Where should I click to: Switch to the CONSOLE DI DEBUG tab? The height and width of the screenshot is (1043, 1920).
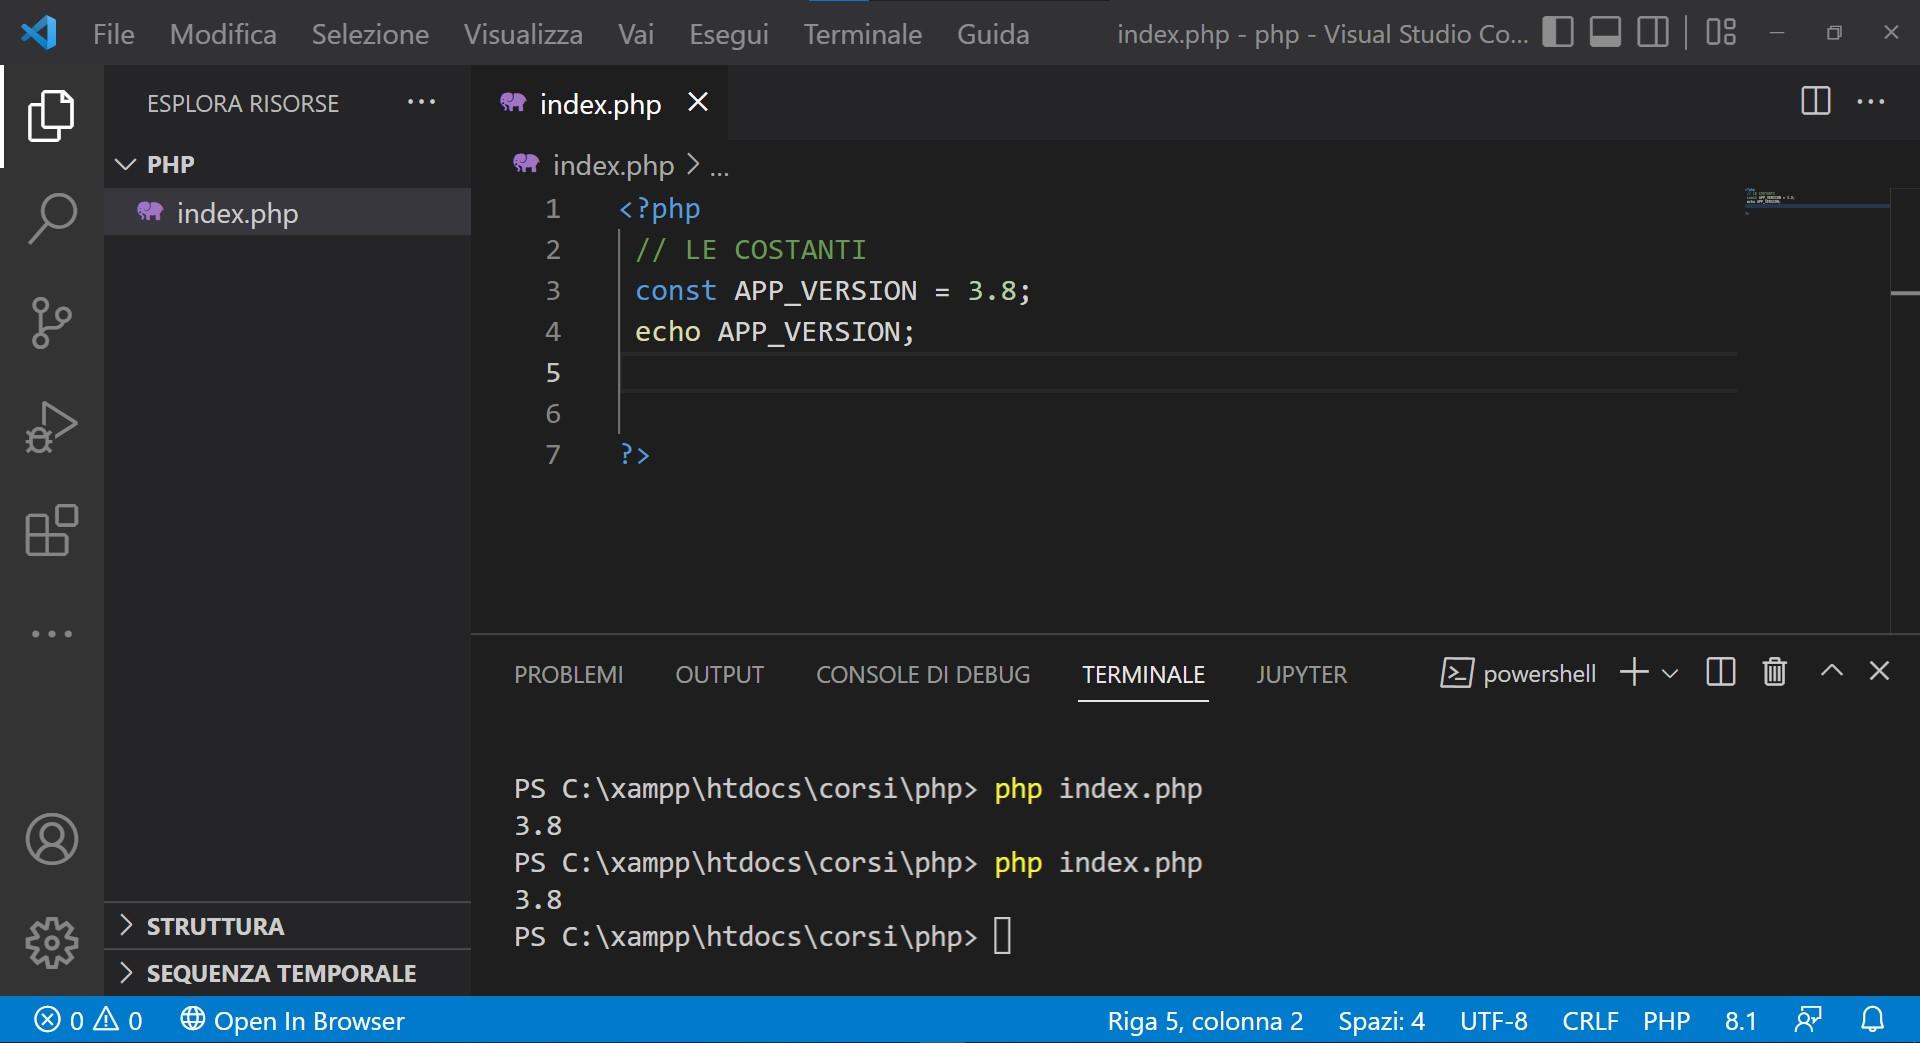tap(923, 675)
